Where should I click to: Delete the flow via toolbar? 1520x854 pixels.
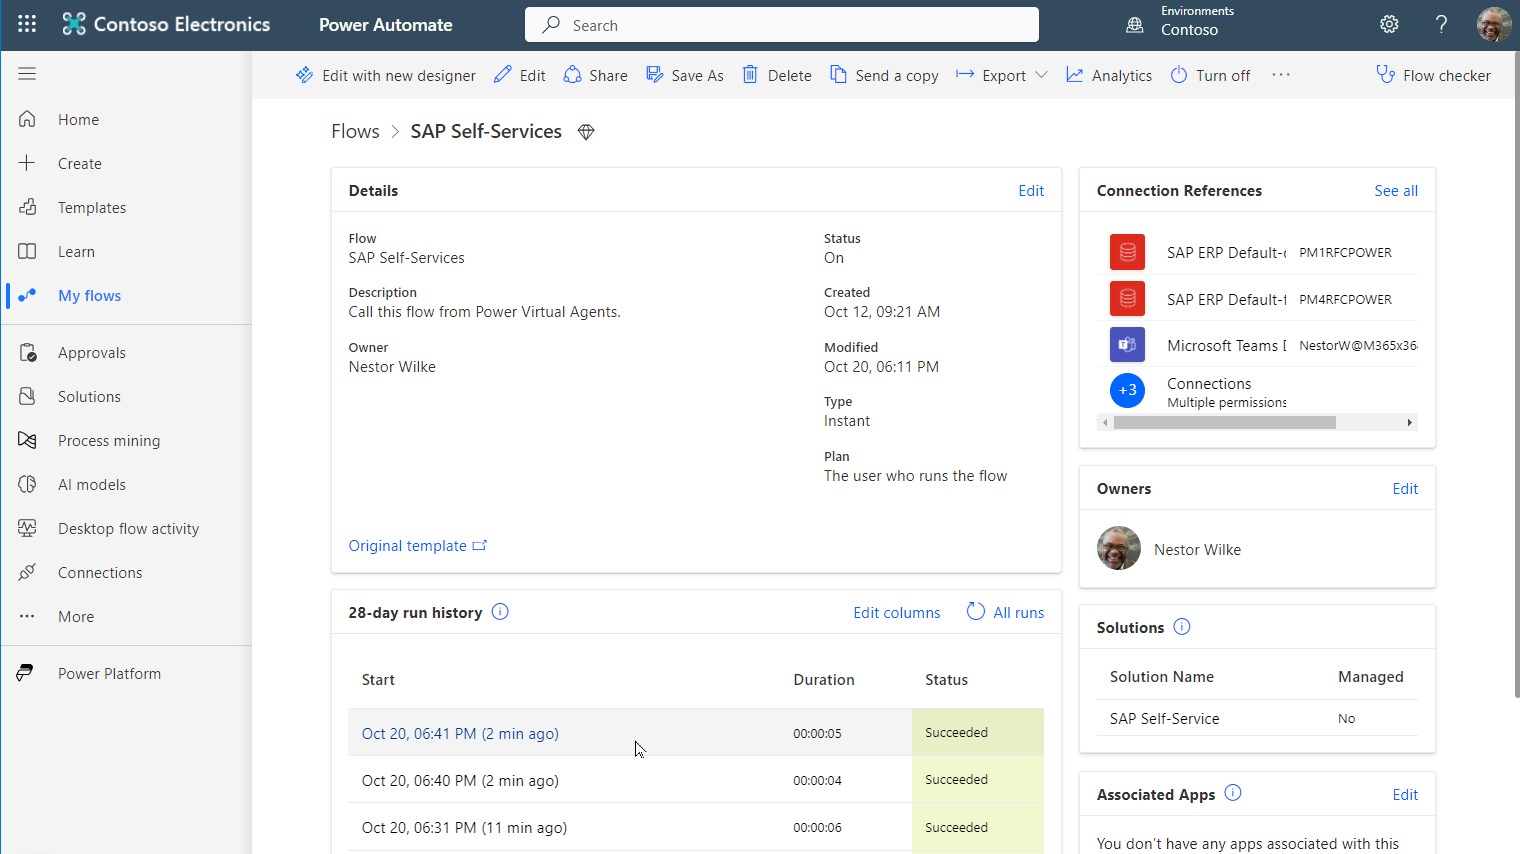pyautogui.click(x=777, y=75)
